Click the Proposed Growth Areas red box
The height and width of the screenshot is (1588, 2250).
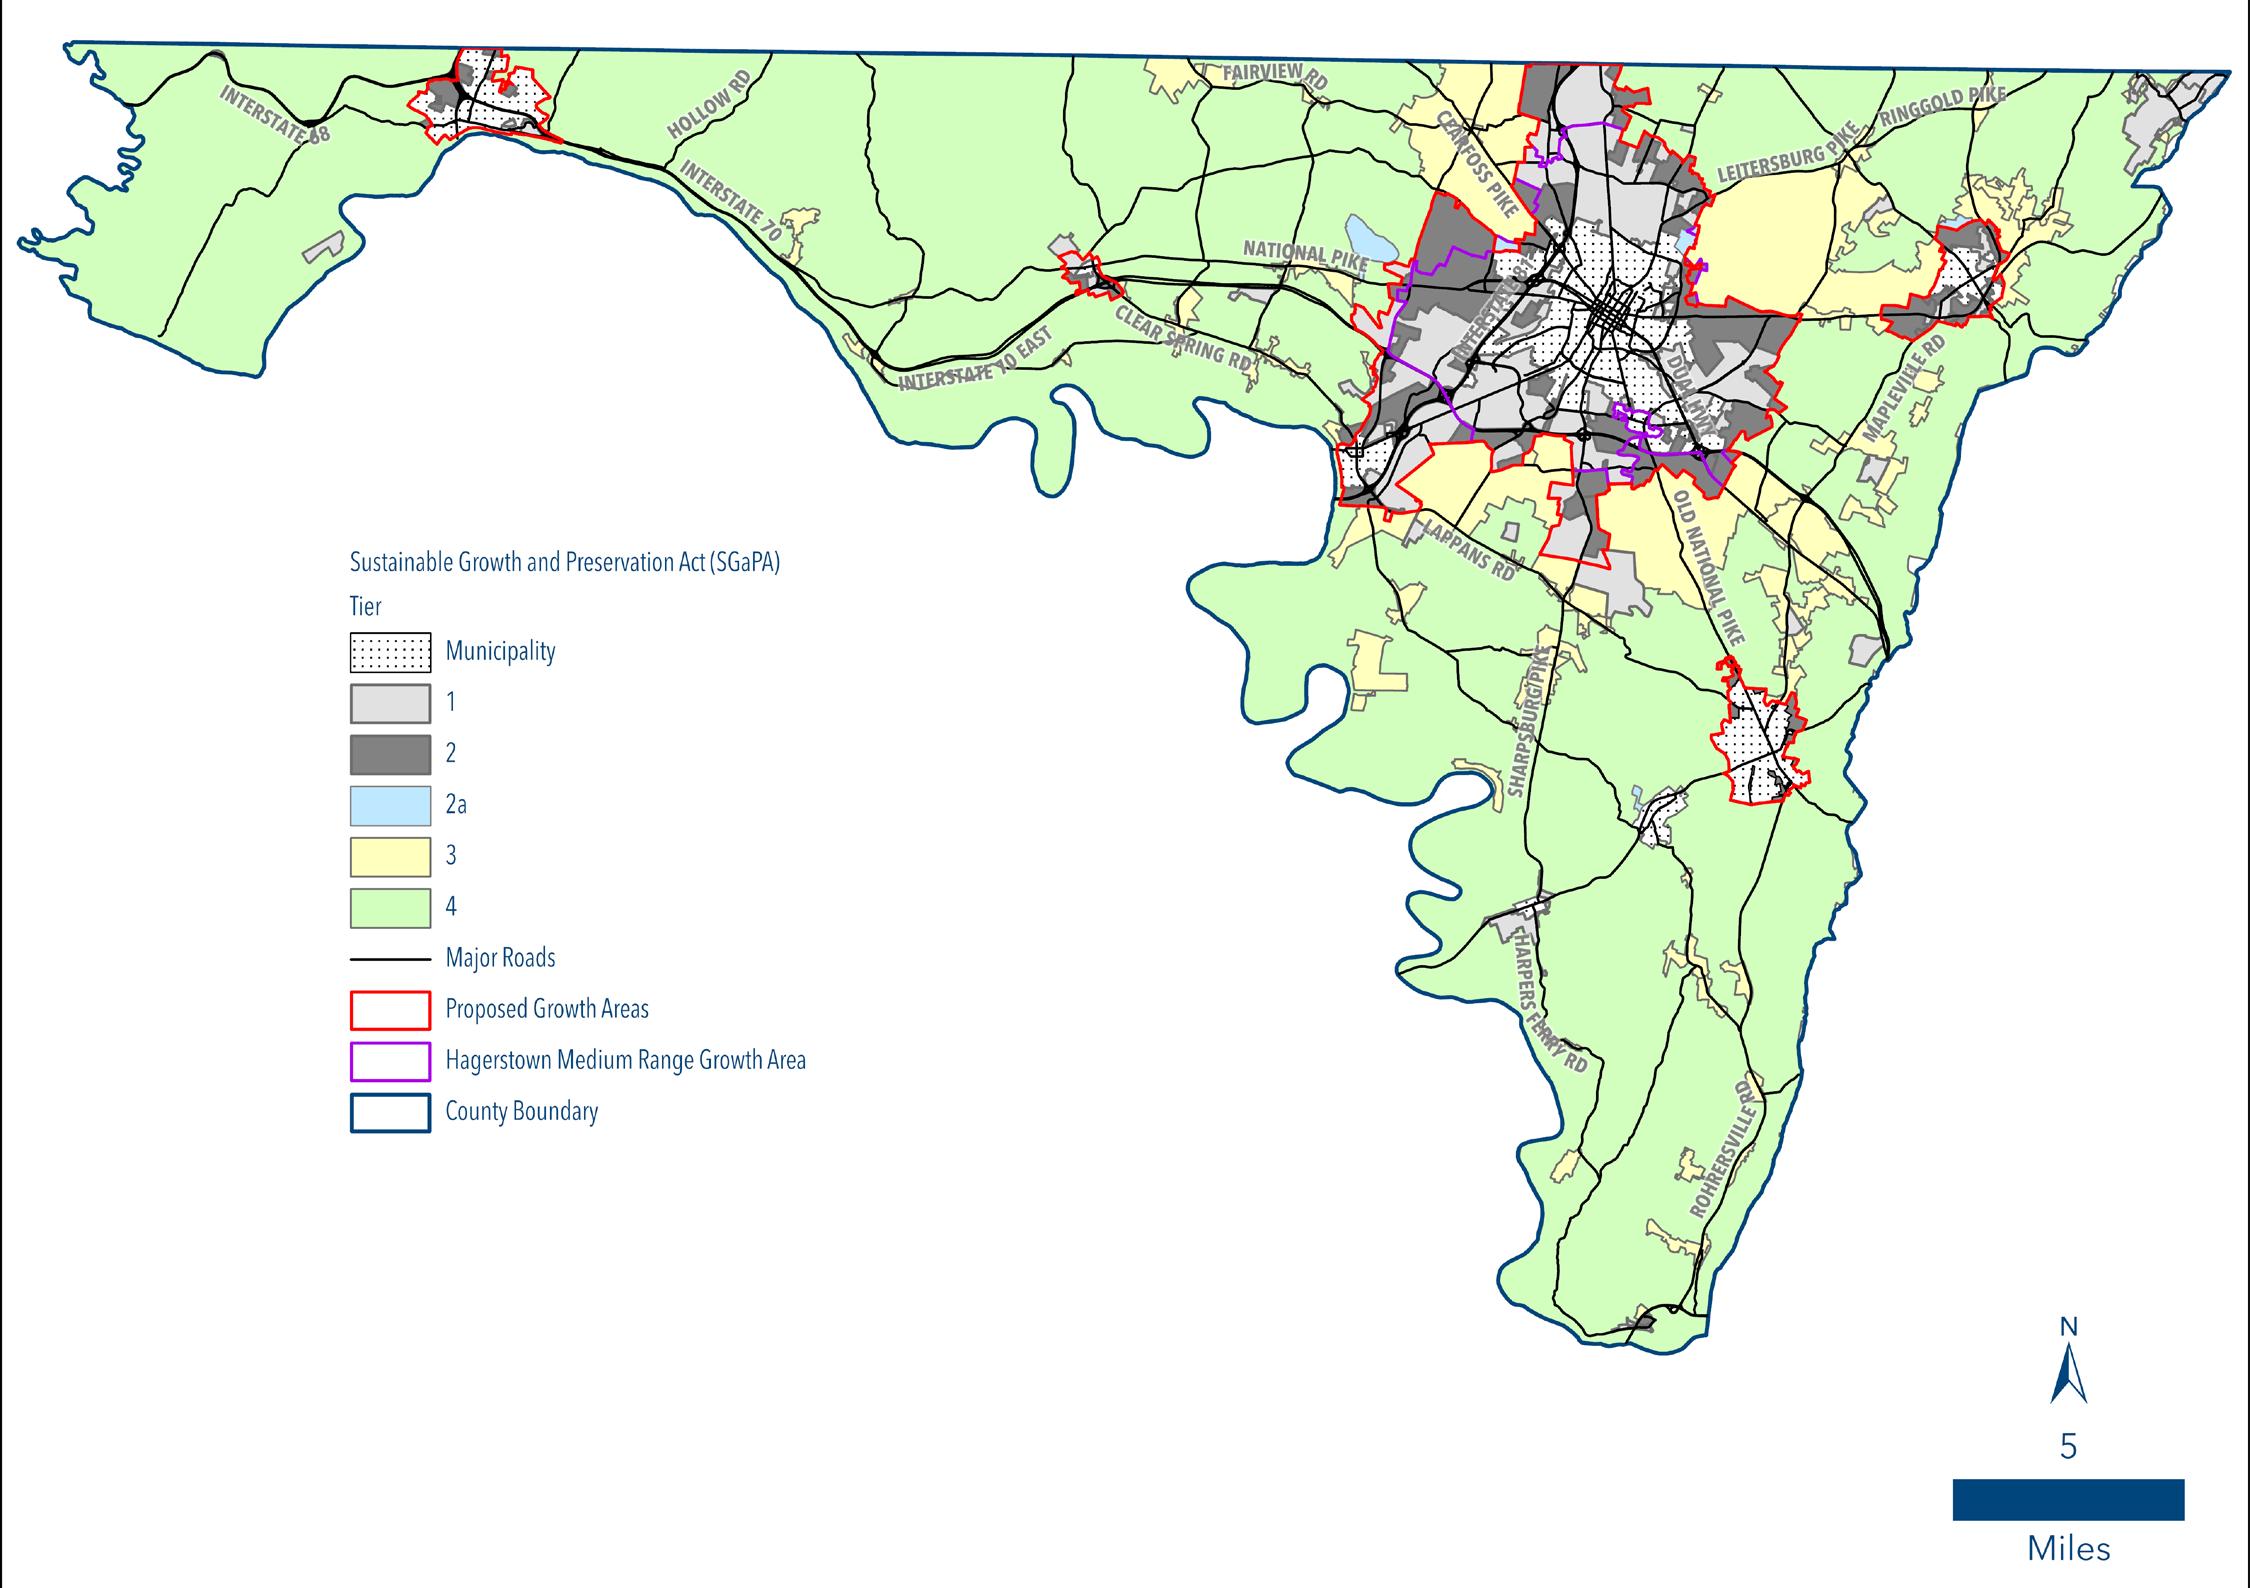tap(390, 1010)
